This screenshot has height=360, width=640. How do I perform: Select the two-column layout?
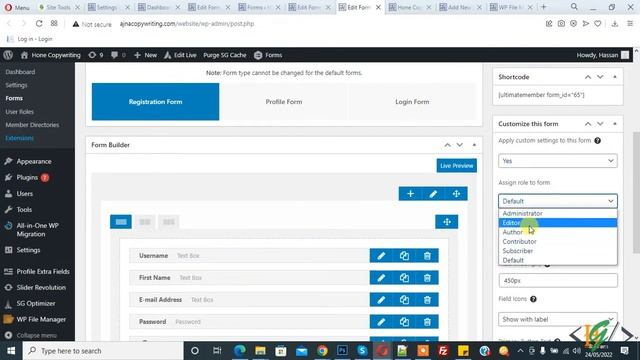pos(145,222)
